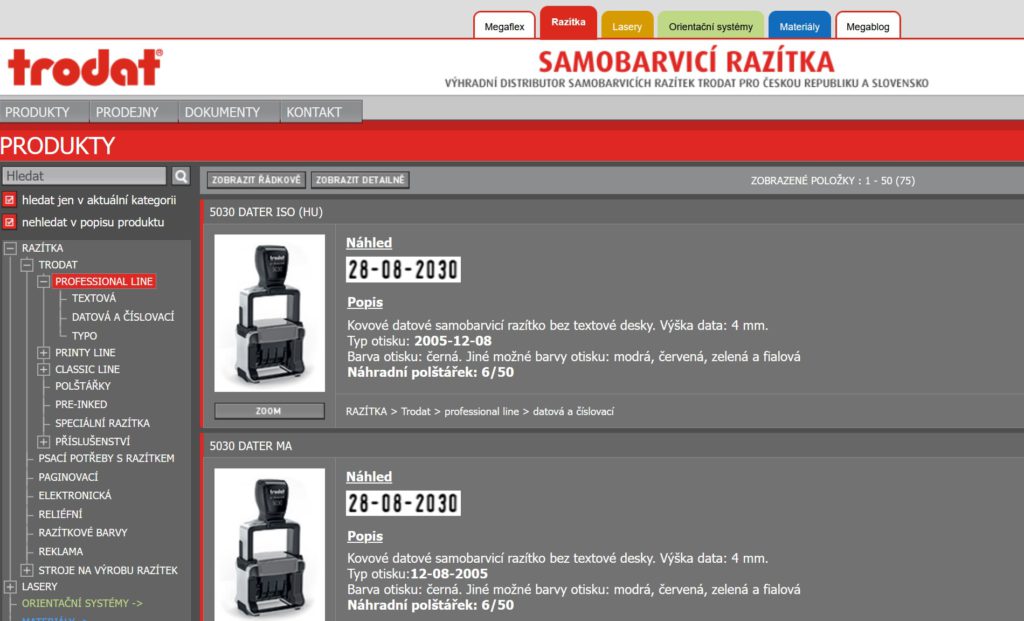Open the 5030 Dater MA stamp image

coord(269,540)
